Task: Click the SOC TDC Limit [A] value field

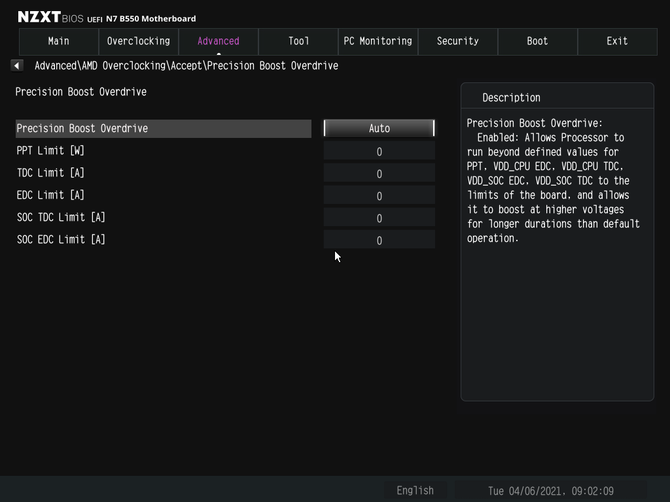Action: point(379,218)
